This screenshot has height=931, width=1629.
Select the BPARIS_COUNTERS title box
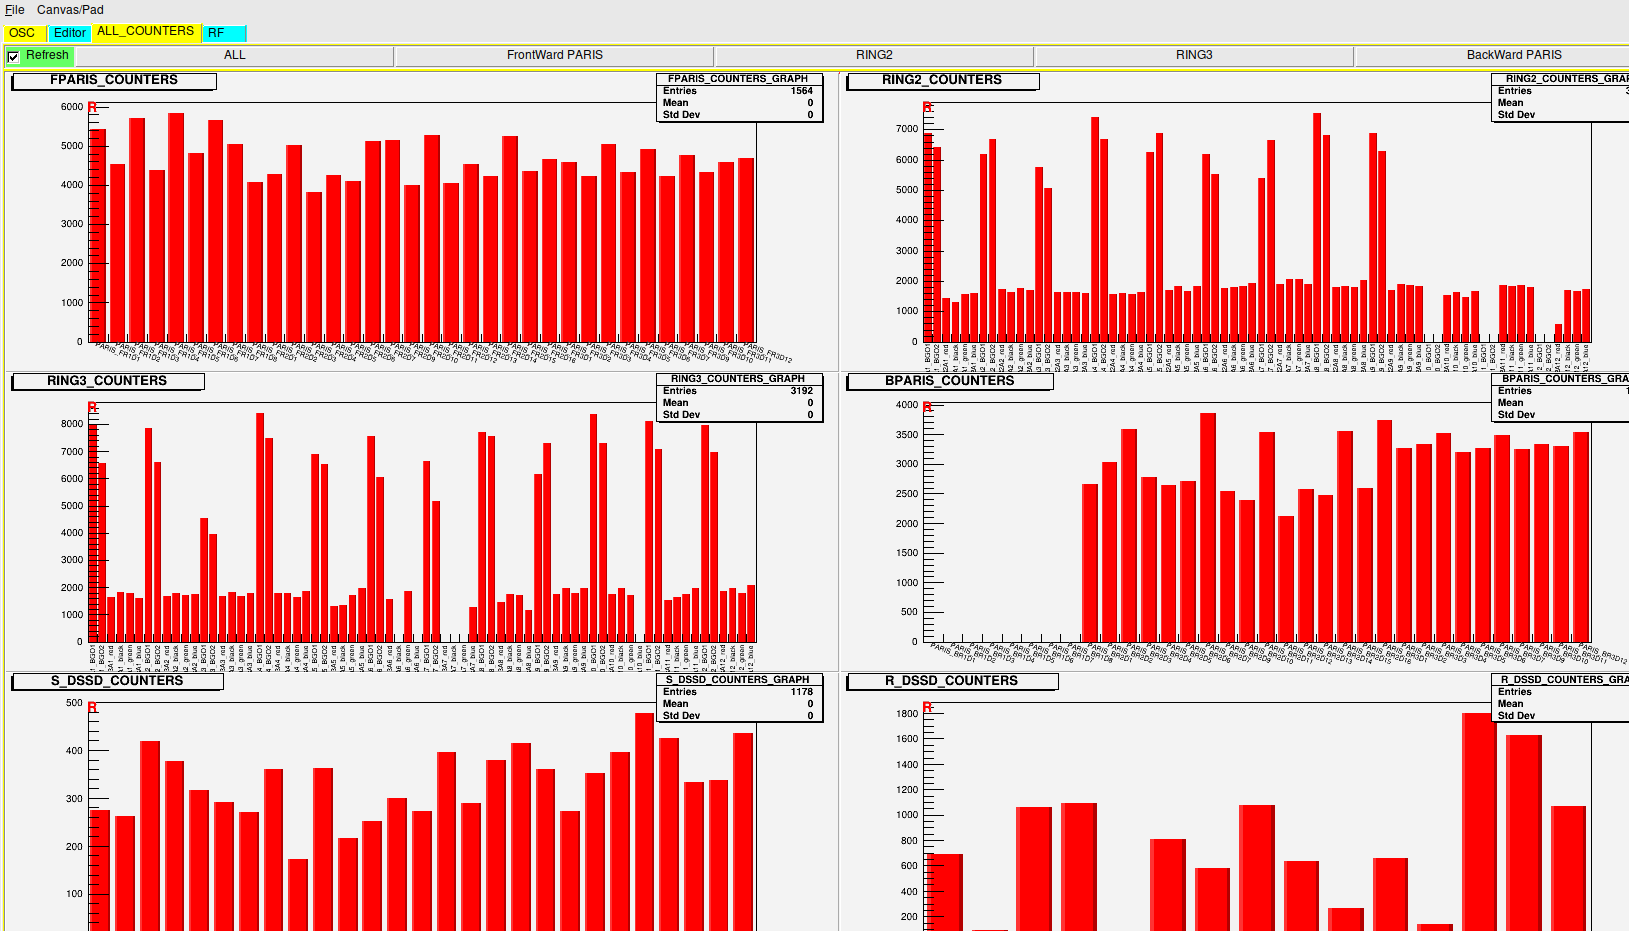click(x=949, y=381)
